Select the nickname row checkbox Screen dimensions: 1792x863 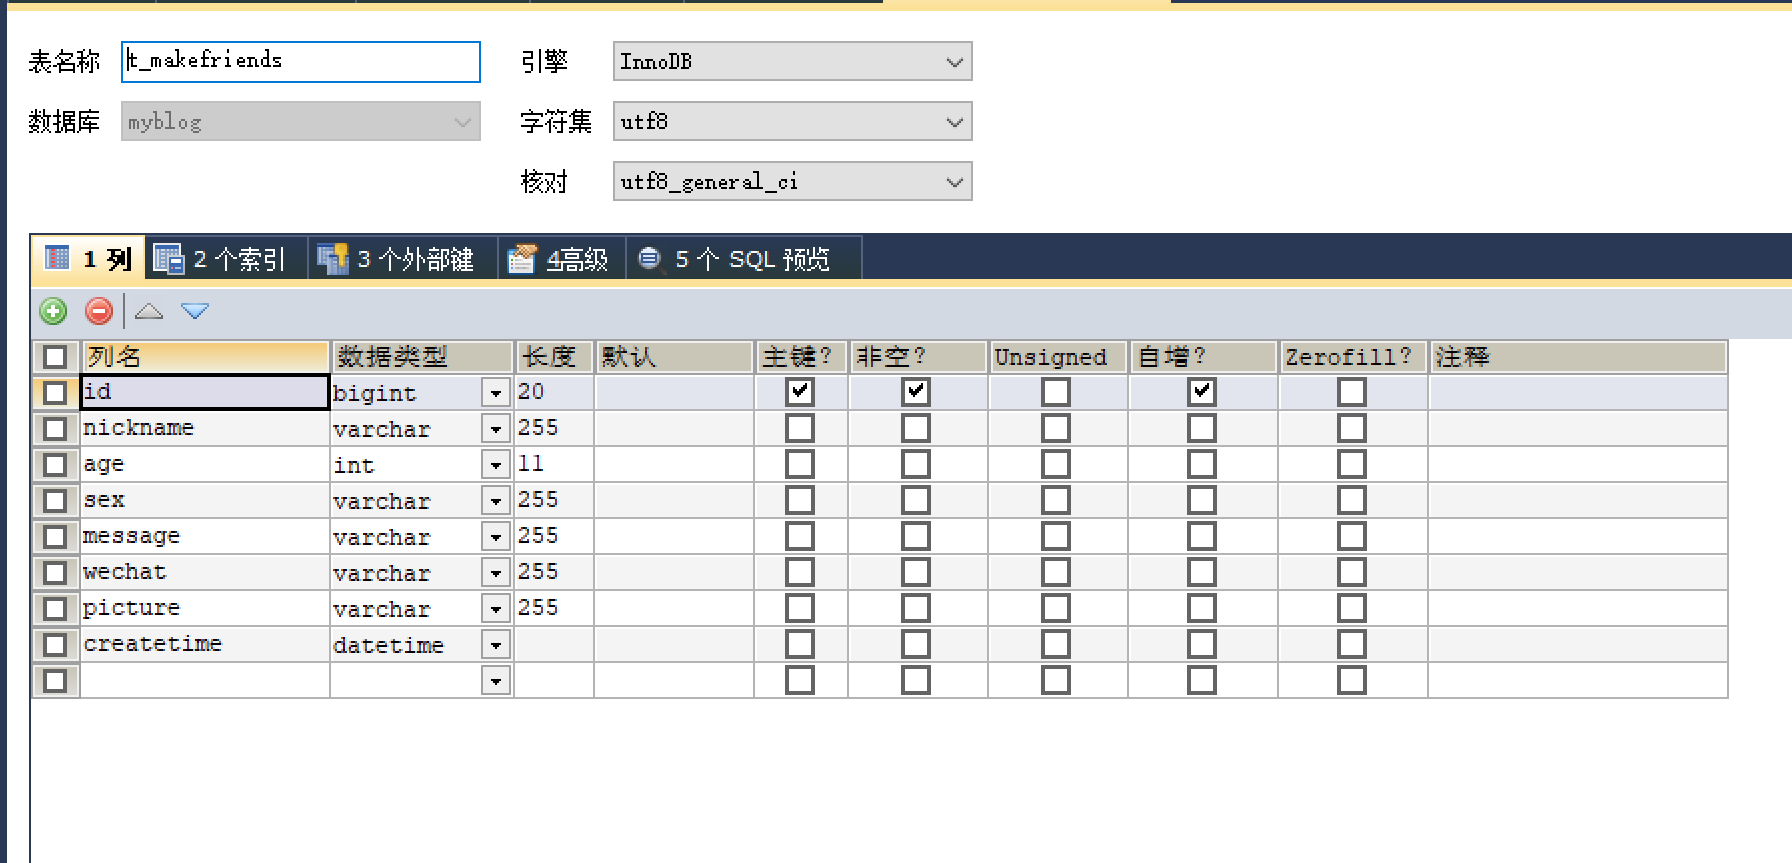[x=55, y=429]
